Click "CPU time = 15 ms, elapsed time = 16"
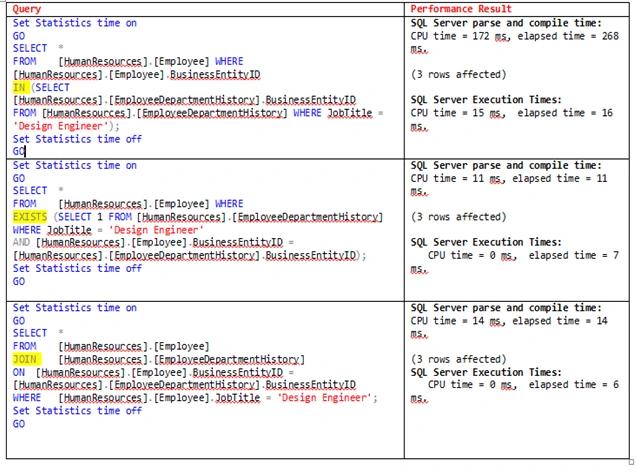The height and width of the screenshot is (472, 636). coord(511,113)
